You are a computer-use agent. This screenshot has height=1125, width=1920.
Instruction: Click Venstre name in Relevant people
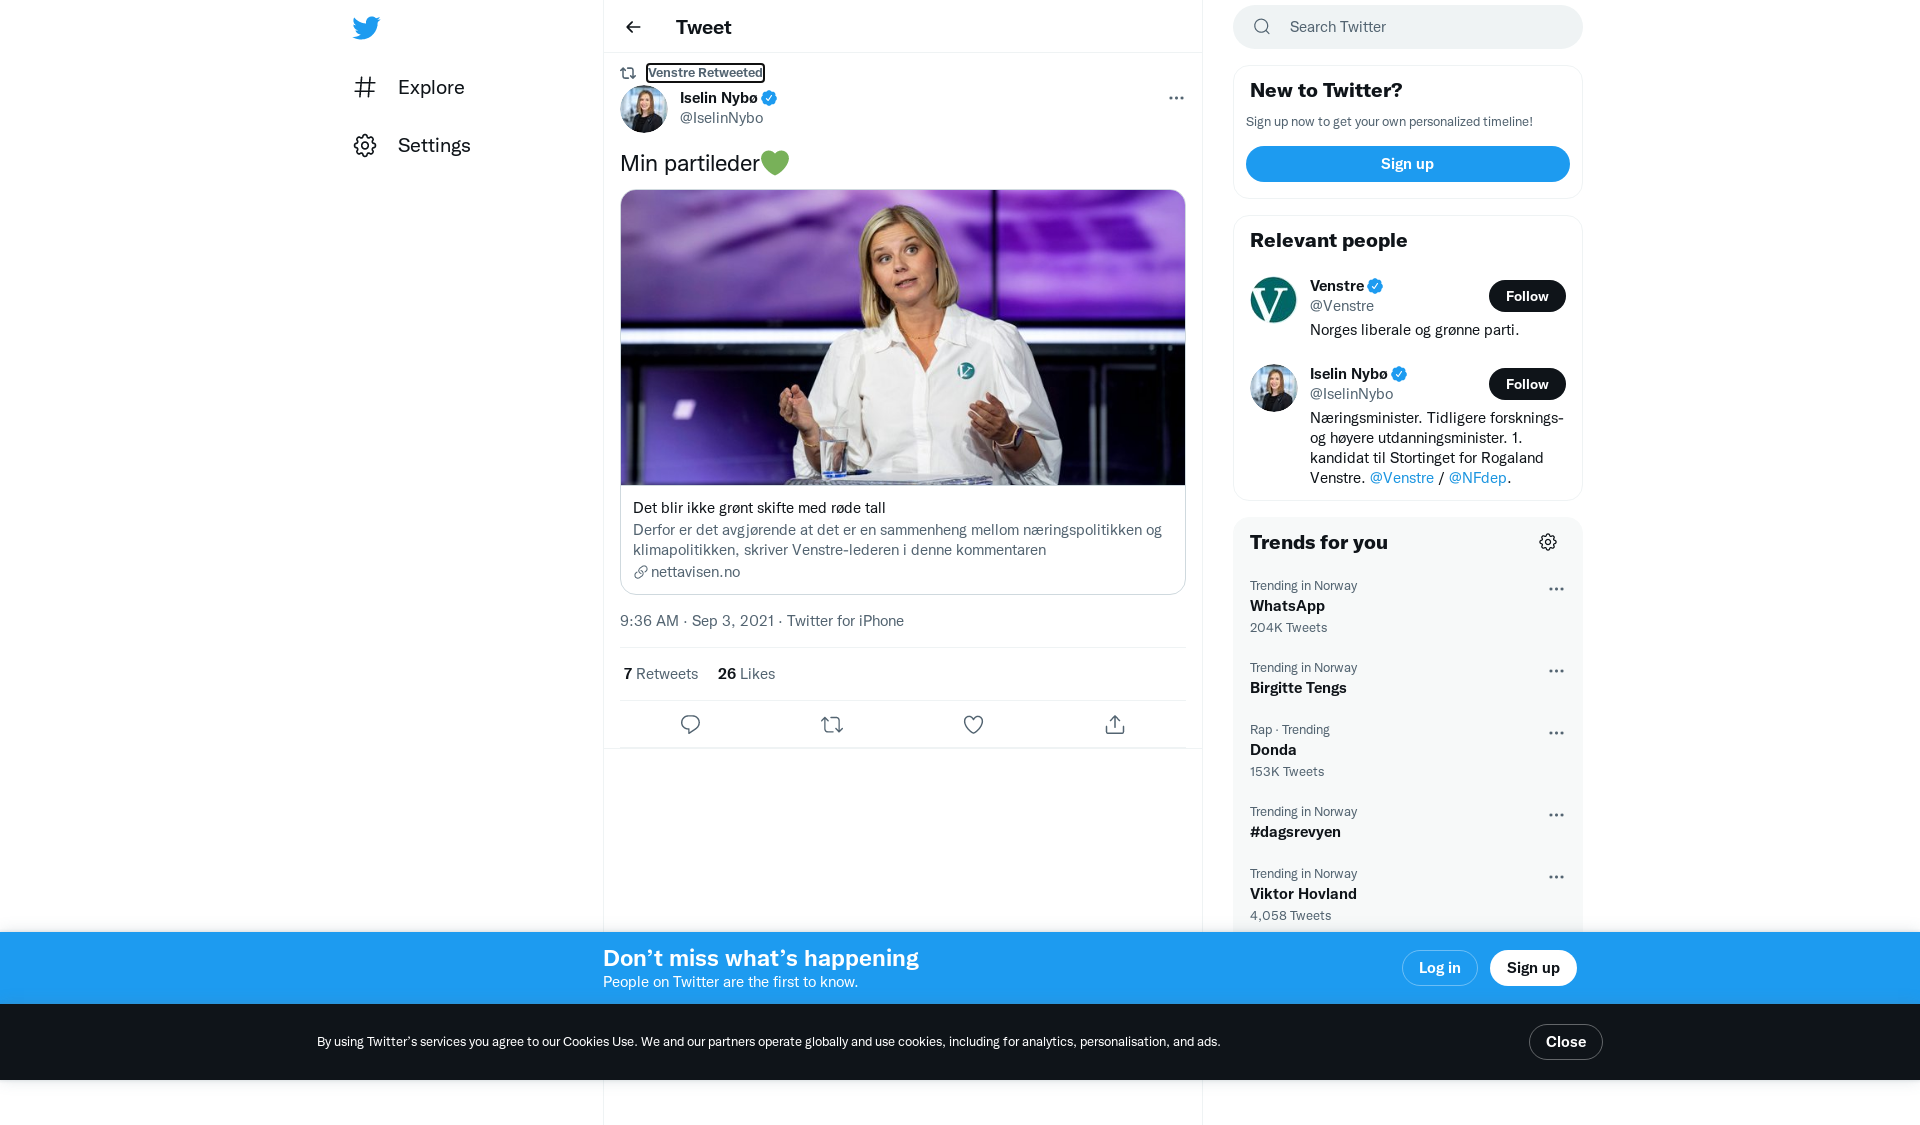point(1337,286)
